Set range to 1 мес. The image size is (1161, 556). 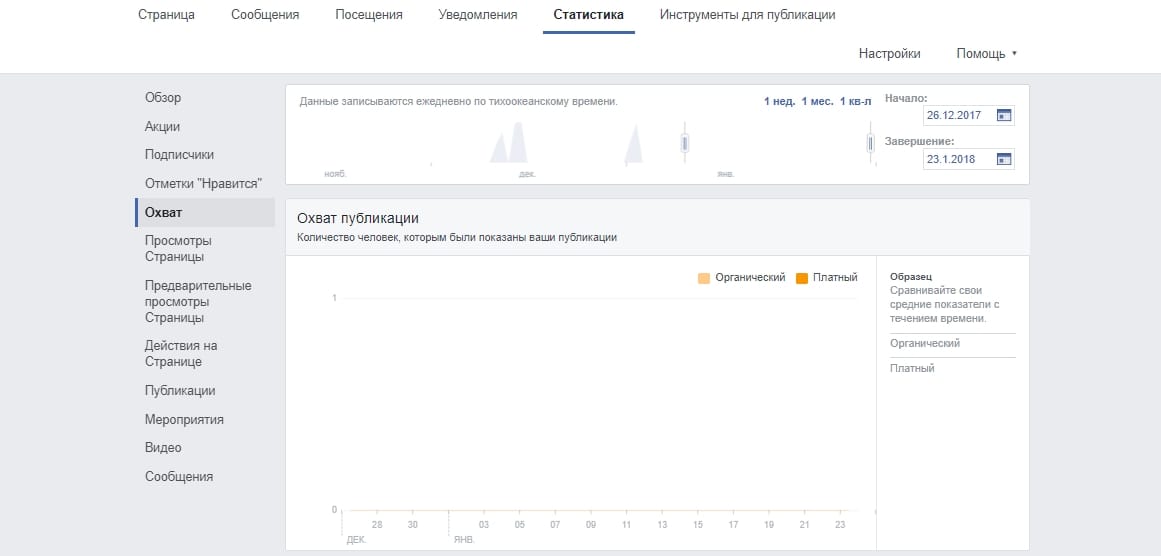pyautogui.click(x=817, y=101)
